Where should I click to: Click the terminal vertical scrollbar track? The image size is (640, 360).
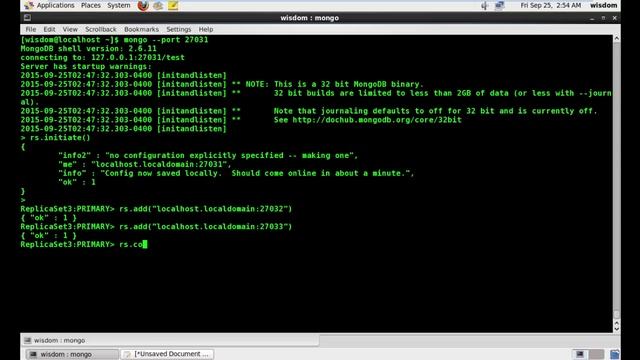(x=616, y=176)
